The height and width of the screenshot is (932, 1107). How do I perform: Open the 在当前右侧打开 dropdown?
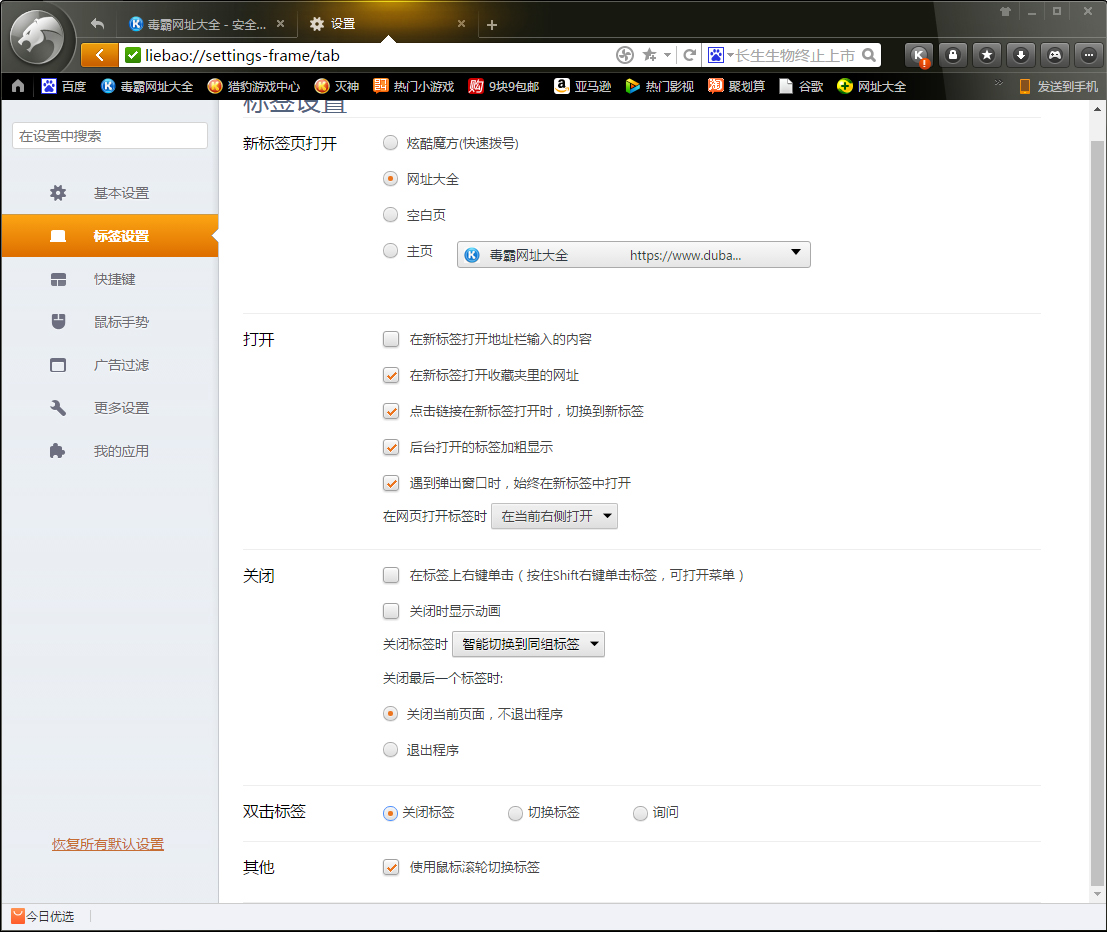[553, 516]
